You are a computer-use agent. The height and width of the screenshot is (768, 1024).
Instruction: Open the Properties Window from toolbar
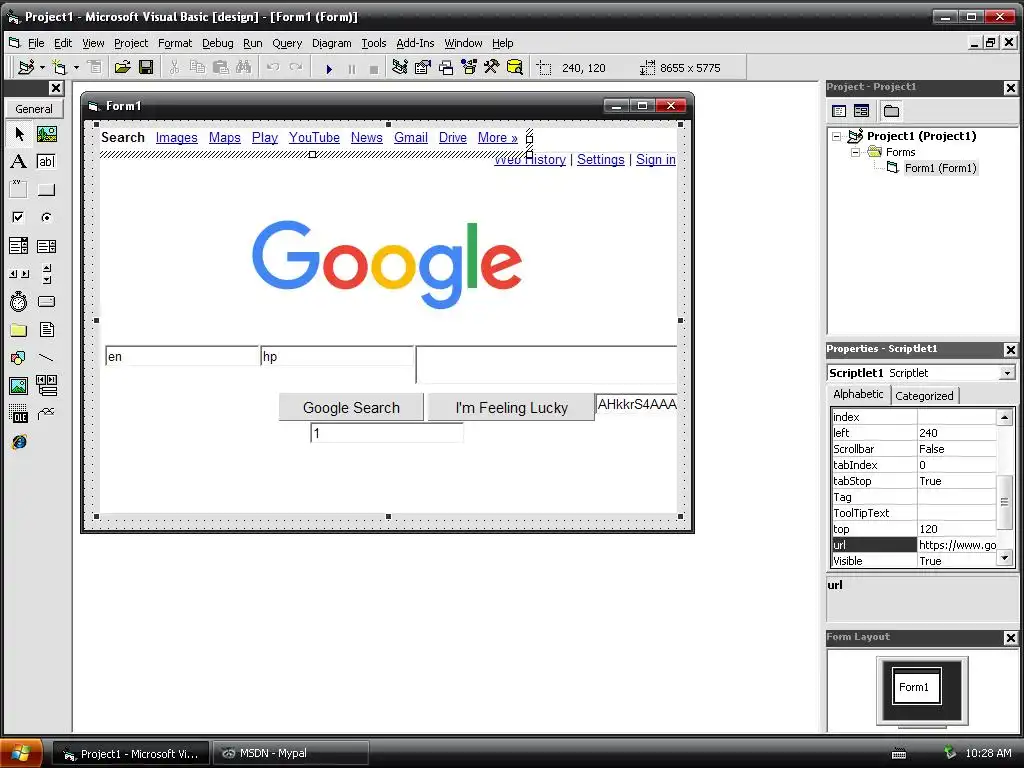coord(423,67)
